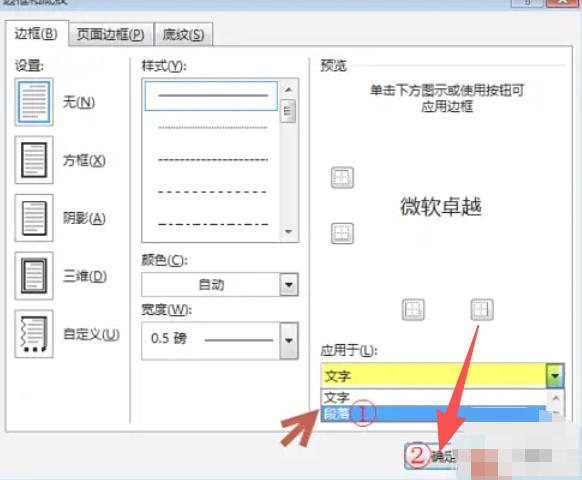Click the 方框(X) label

pos(84,160)
